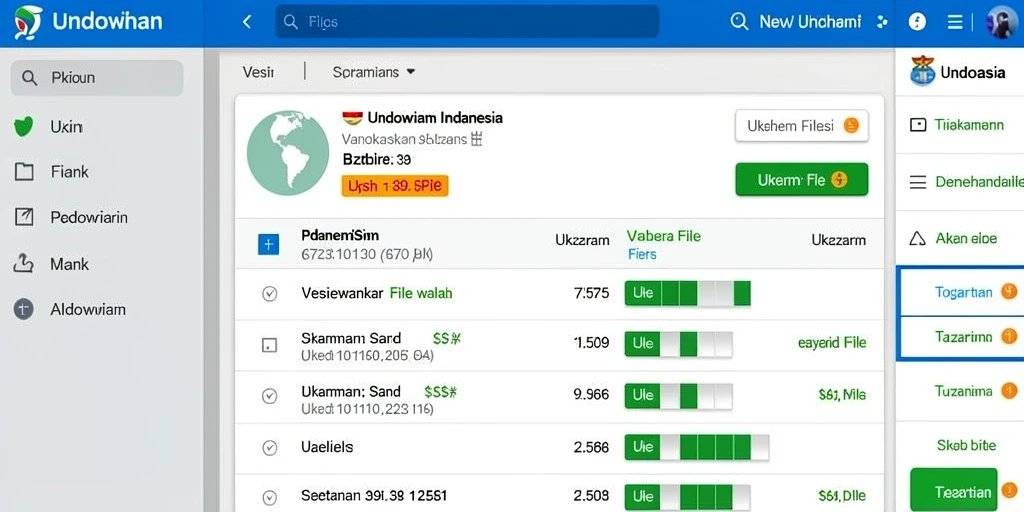Open Tiiakamann in the right panel
1024x512 pixels.
tap(969, 125)
